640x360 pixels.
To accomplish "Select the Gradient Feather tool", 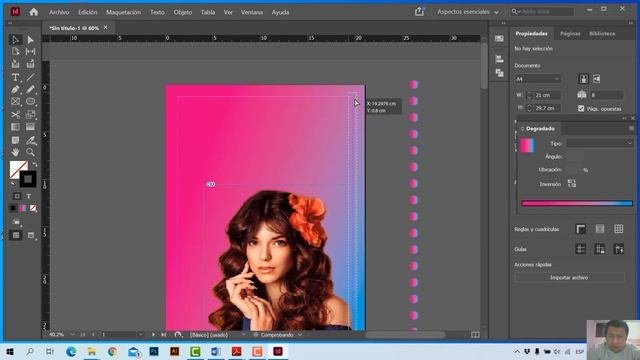I will click(x=30, y=127).
